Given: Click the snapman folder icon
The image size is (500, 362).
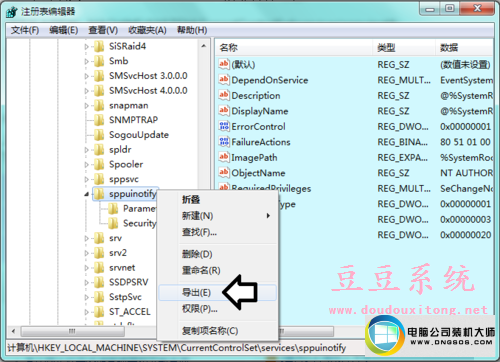Looking at the screenshot, I should (99, 105).
